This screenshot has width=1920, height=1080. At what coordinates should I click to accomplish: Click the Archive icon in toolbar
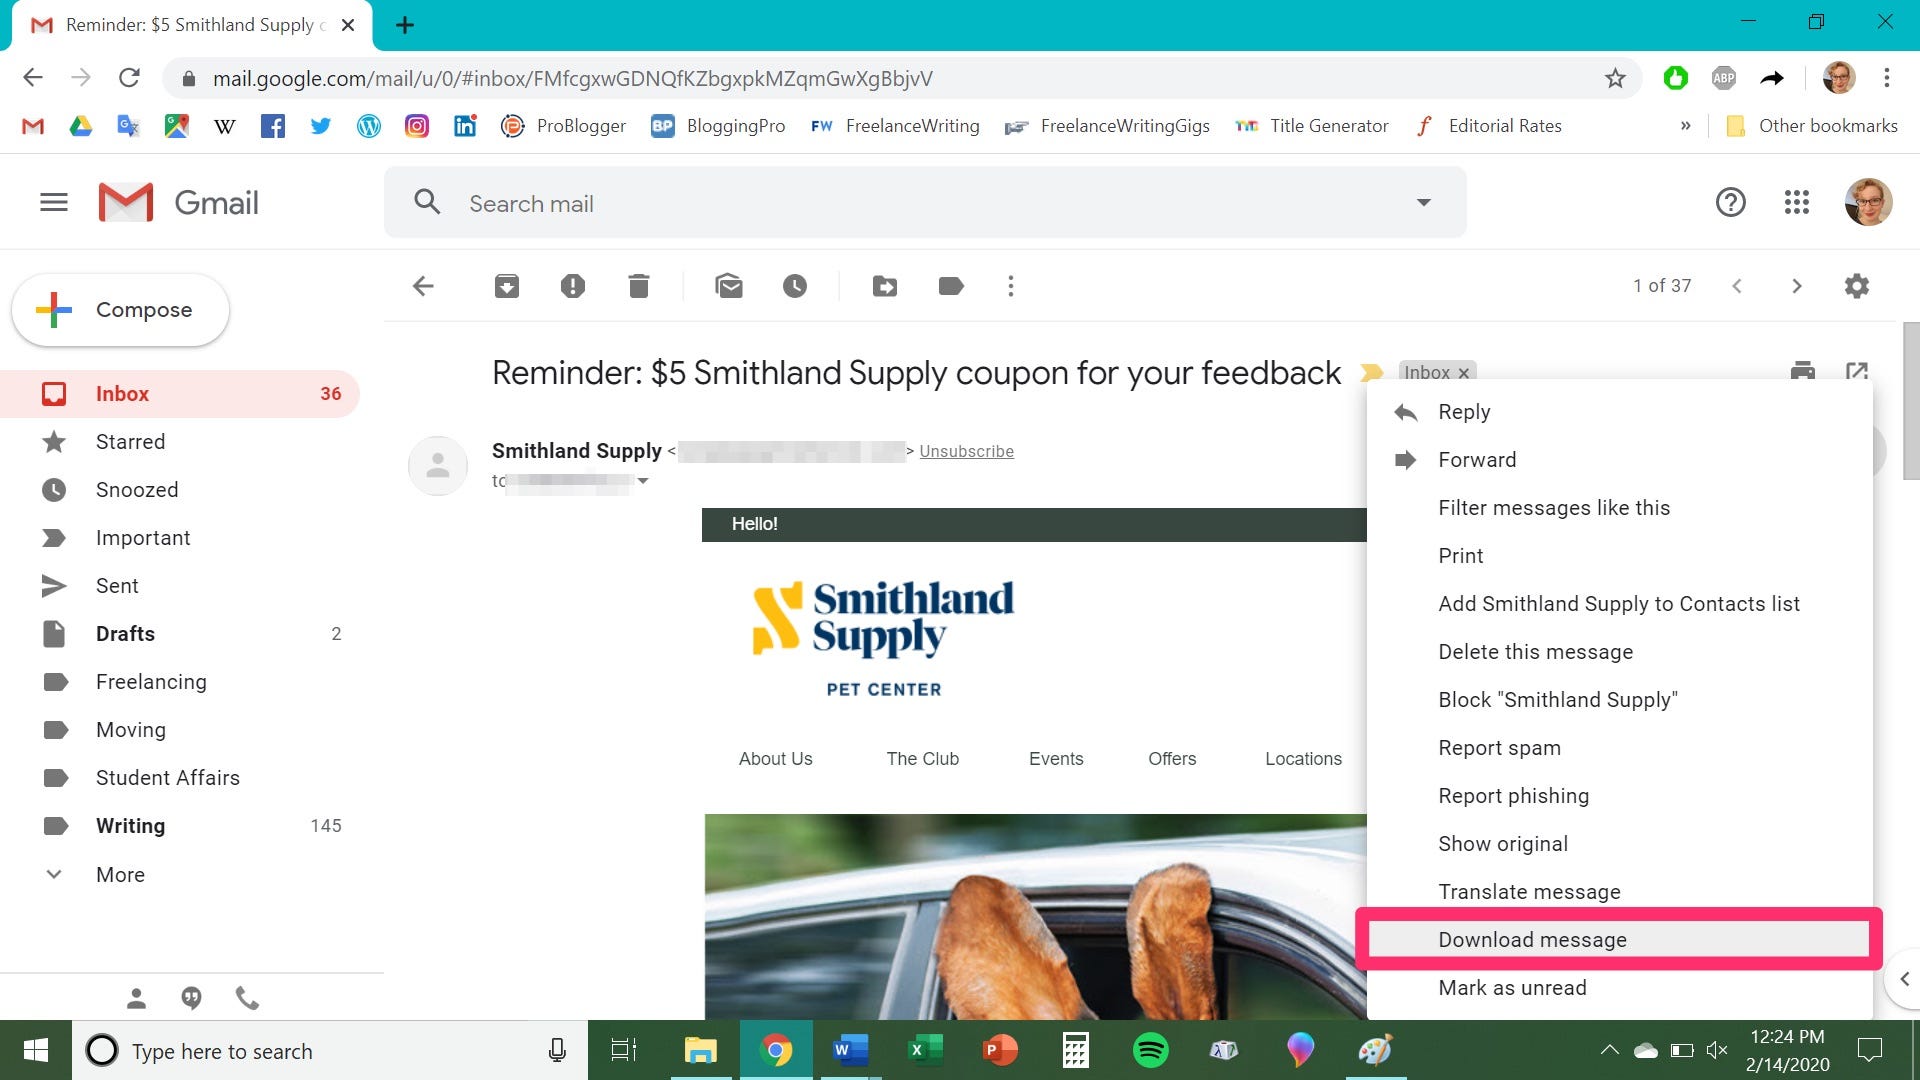tap(507, 286)
